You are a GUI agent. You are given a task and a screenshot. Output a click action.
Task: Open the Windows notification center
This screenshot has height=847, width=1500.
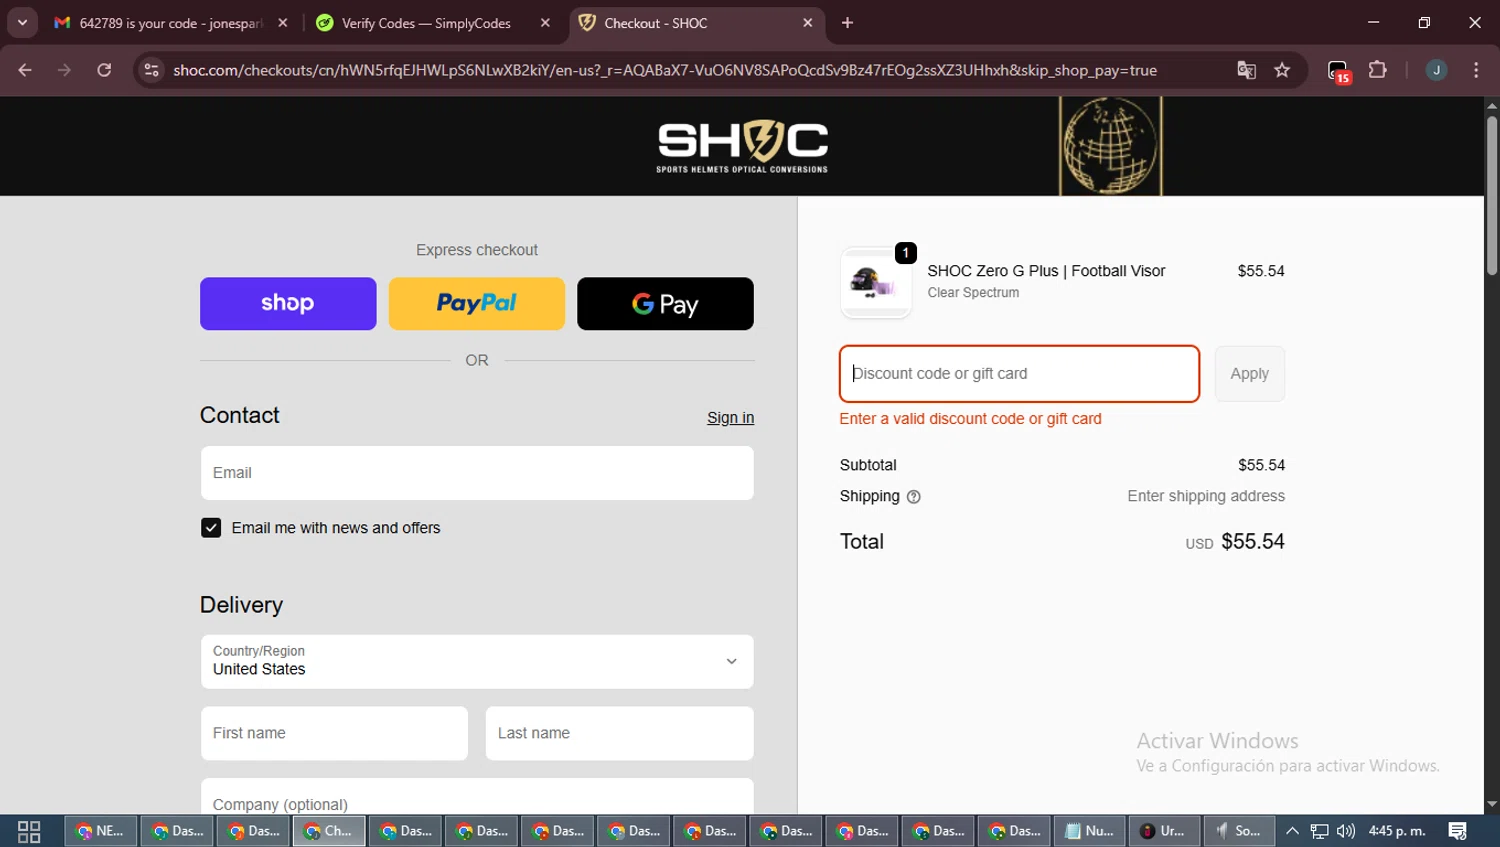click(x=1458, y=831)
